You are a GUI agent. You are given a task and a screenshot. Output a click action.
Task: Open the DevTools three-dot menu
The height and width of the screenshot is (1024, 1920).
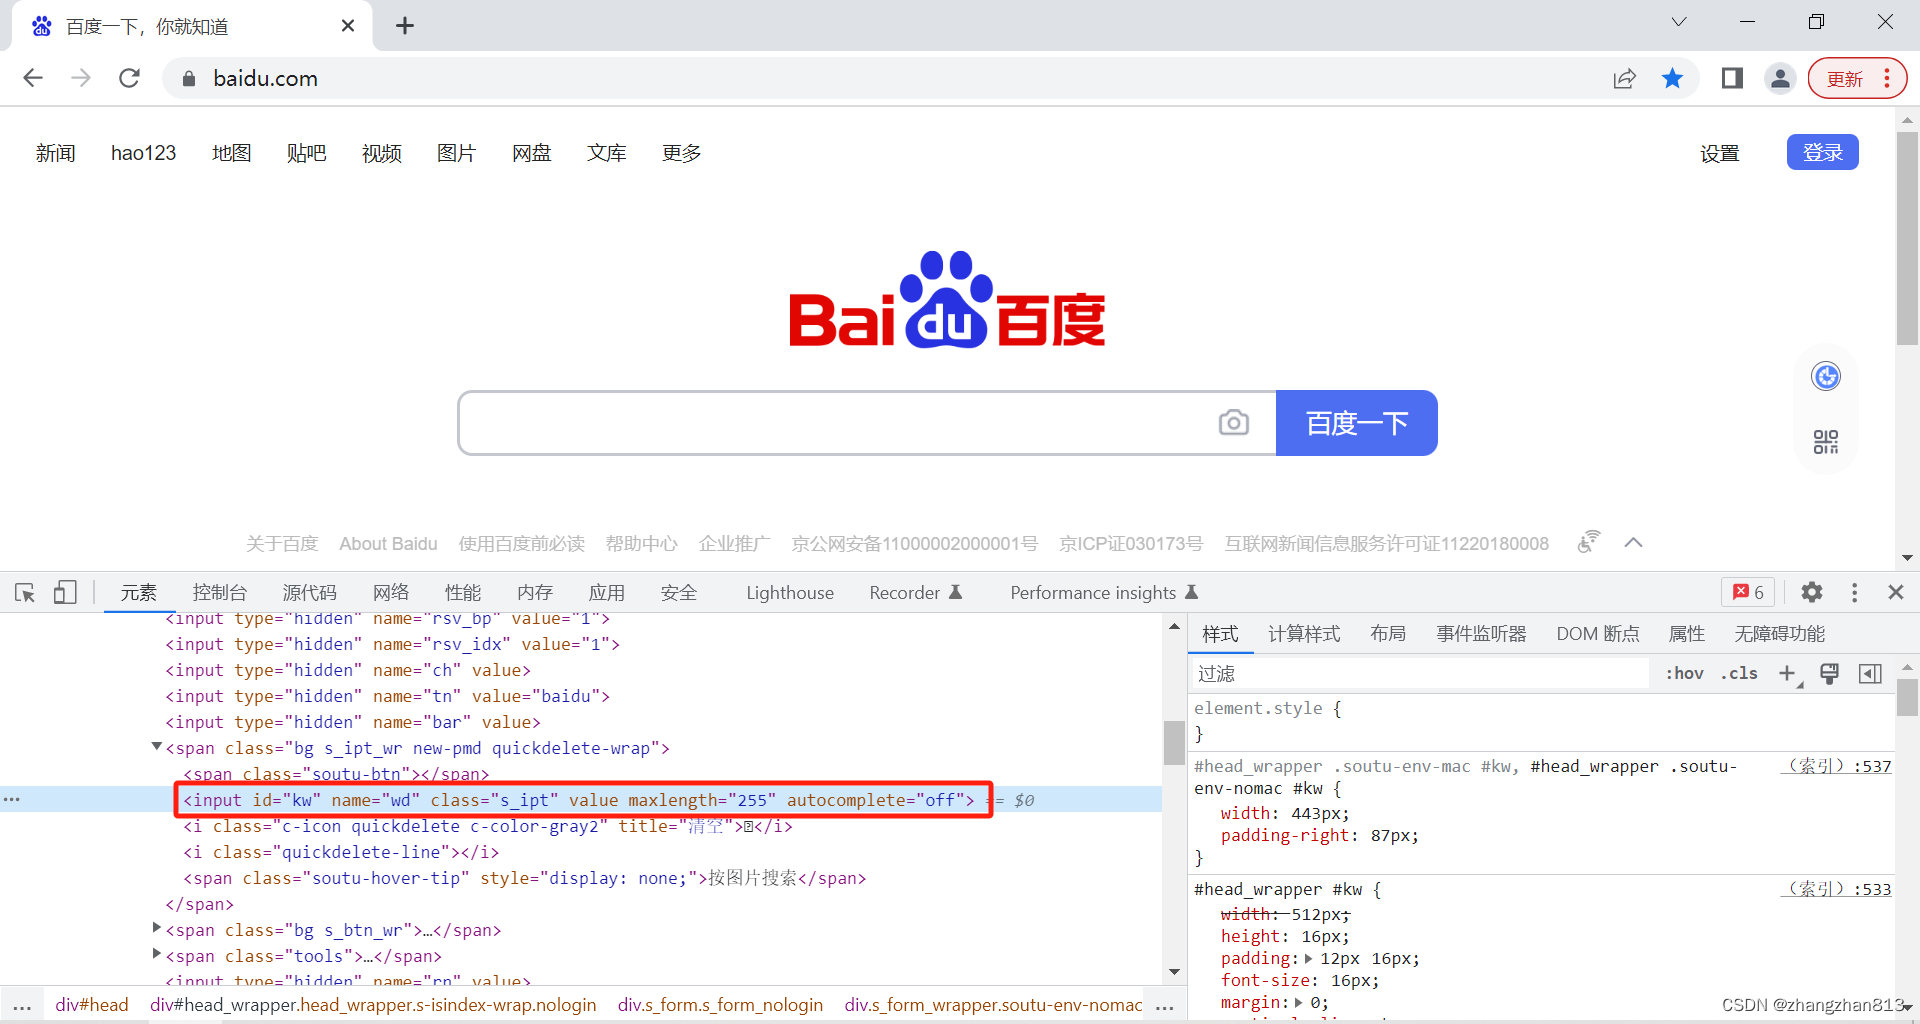click(1854, 592)
